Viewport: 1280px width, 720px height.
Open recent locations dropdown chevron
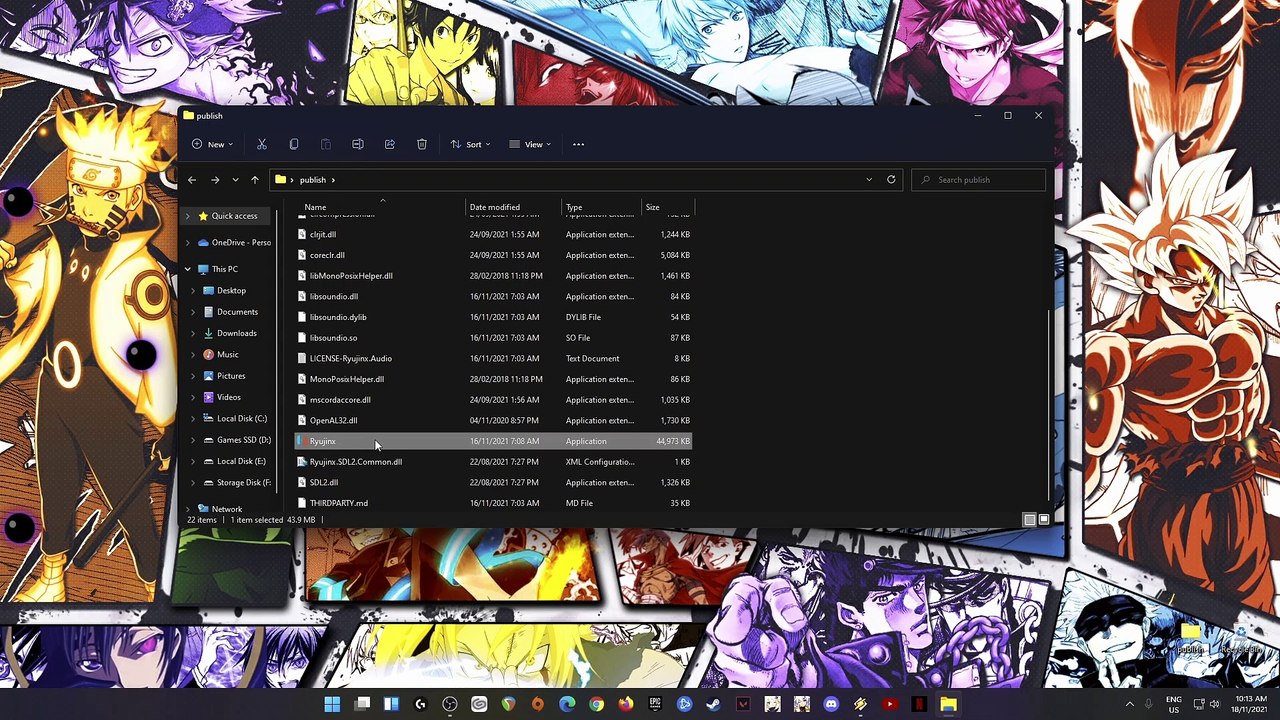tap(235, 180)
